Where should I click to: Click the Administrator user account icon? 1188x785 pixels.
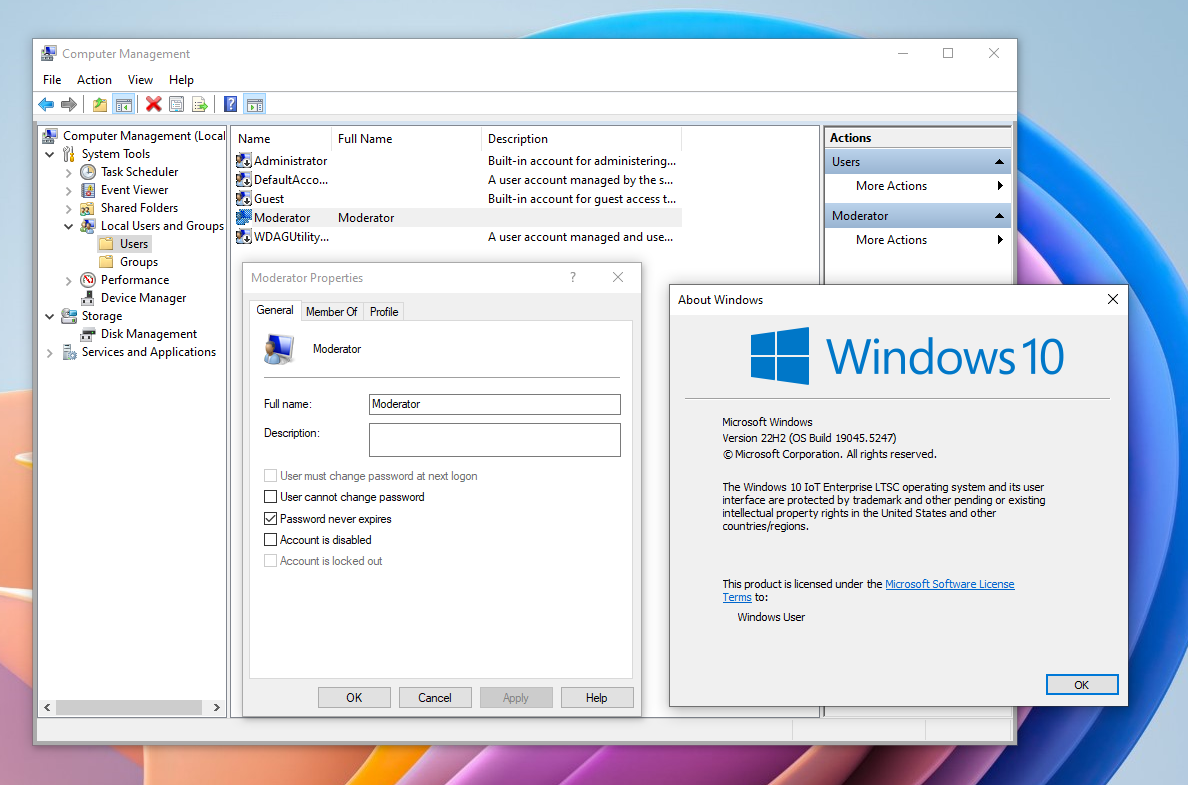tap(244, 161)
